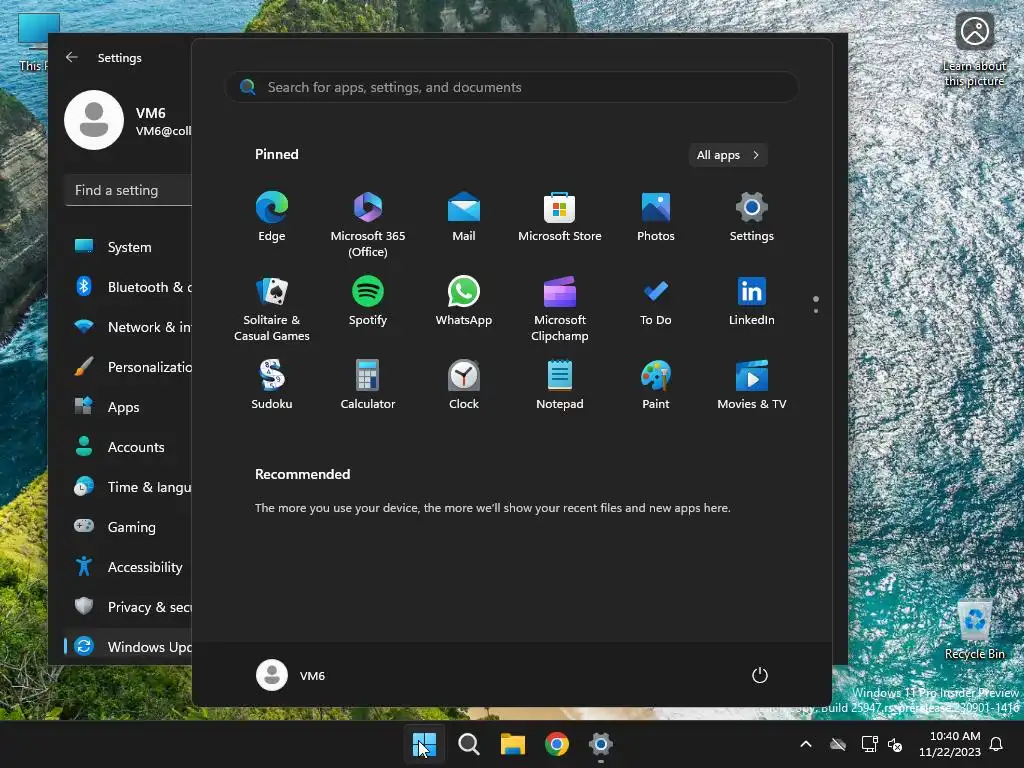Launch the Paint app
This screenshot has height=768, width=1024.
point(656,385)
